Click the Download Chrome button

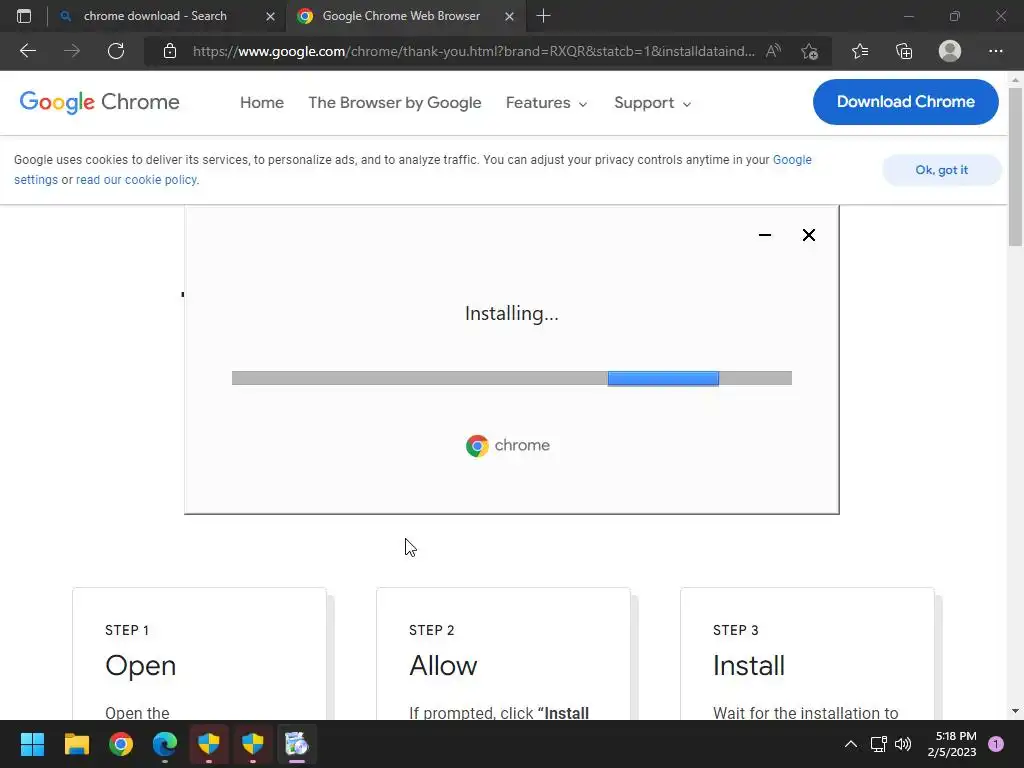pos(905,102)
